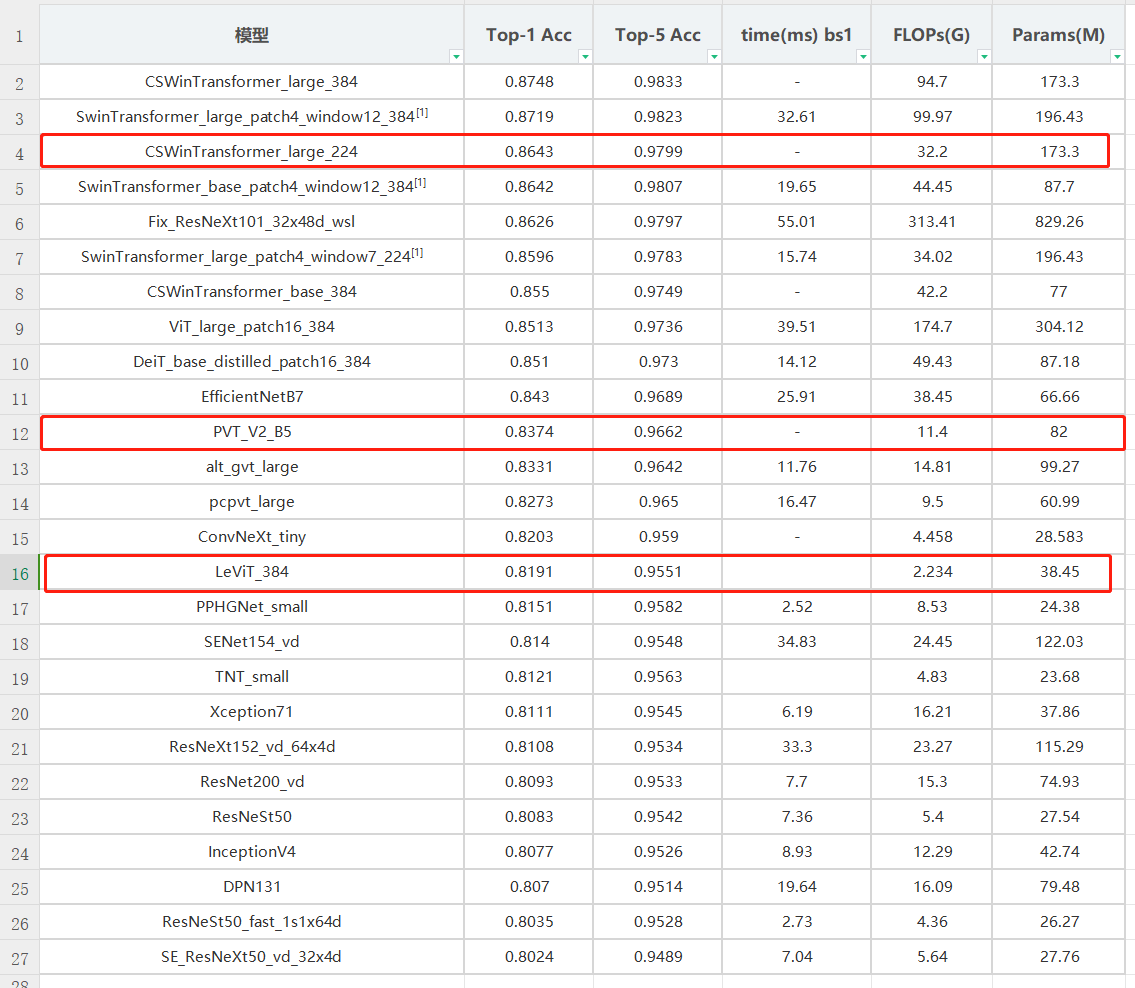Click Params value 115.29
1135x988 pixels.
pos(1059,747)
